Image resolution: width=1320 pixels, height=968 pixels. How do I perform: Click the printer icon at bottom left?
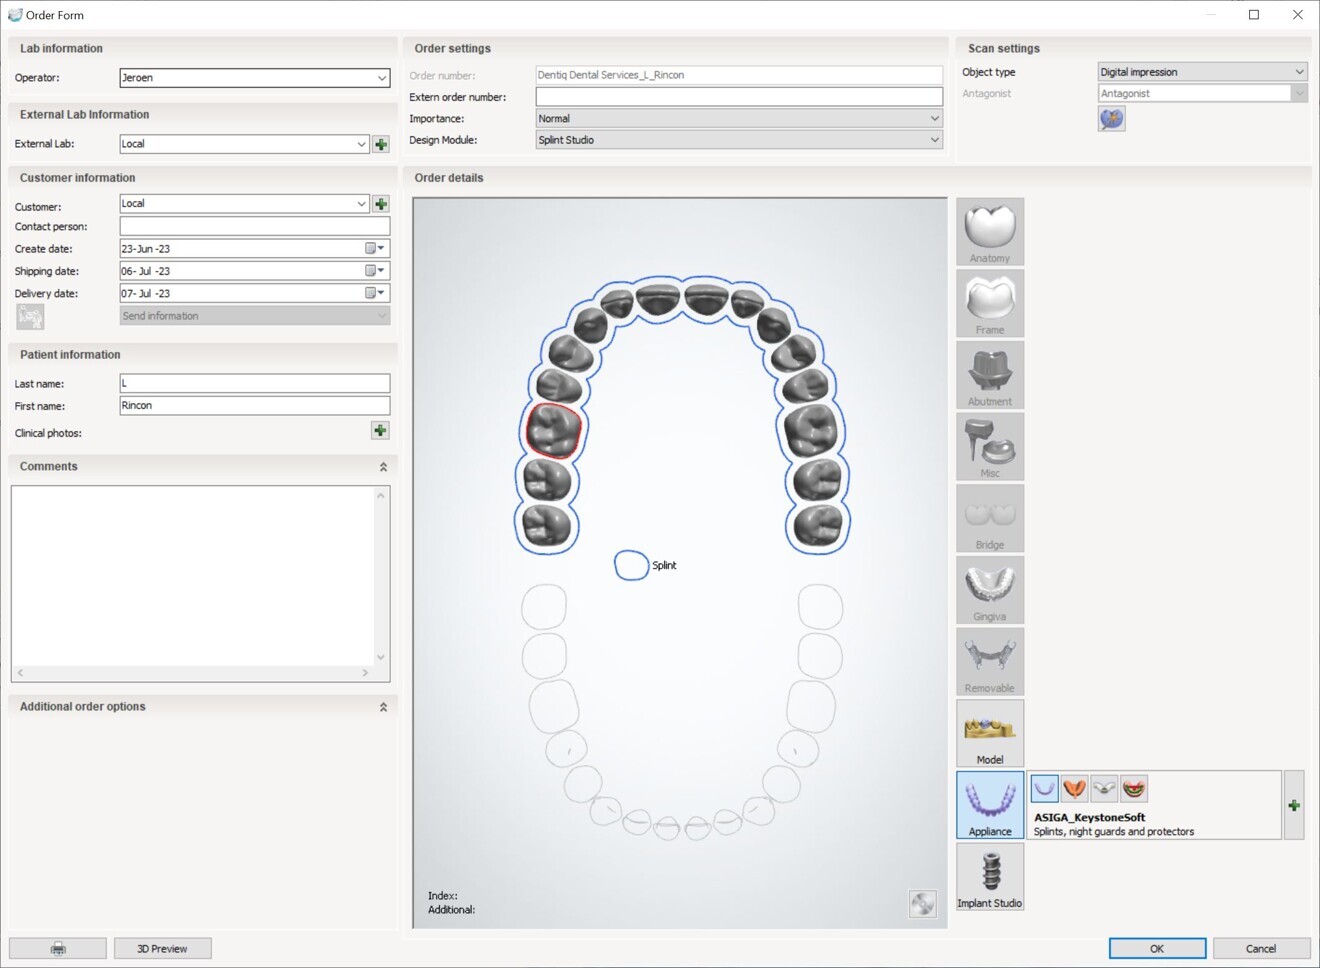pyautogui.click(x=57, y=947)
